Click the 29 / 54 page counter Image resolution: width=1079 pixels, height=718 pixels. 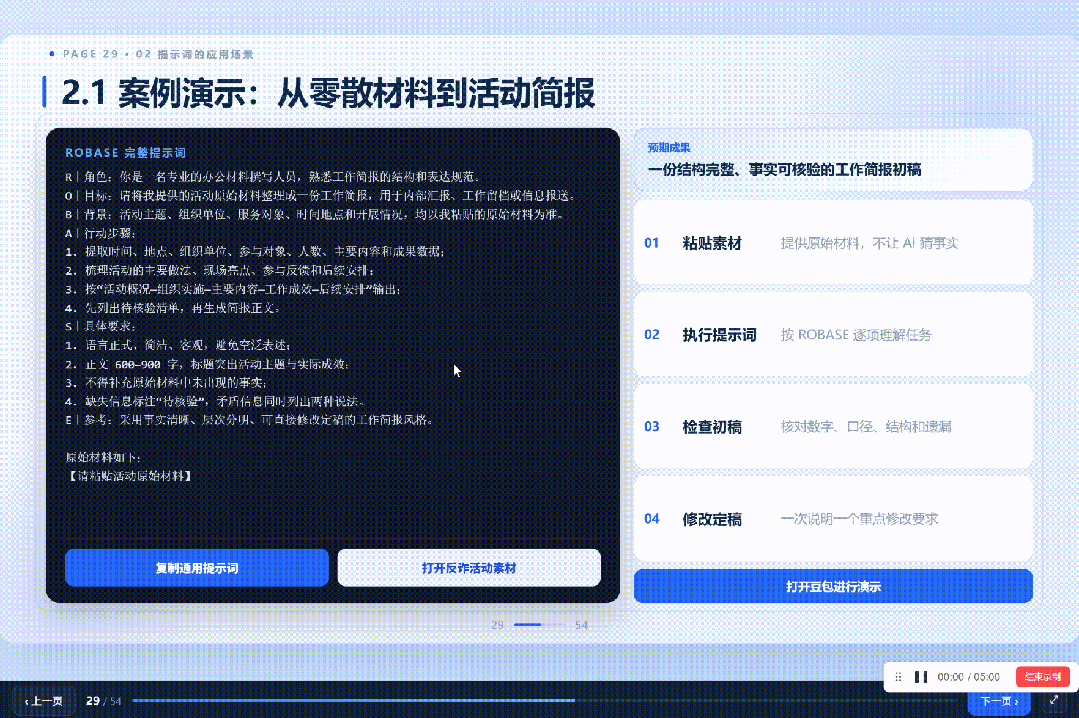103,701
